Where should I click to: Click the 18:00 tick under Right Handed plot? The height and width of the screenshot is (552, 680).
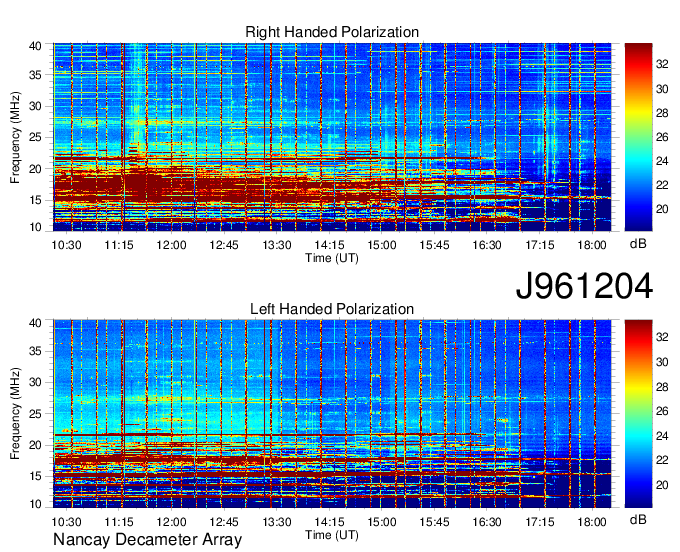(592, 245)
